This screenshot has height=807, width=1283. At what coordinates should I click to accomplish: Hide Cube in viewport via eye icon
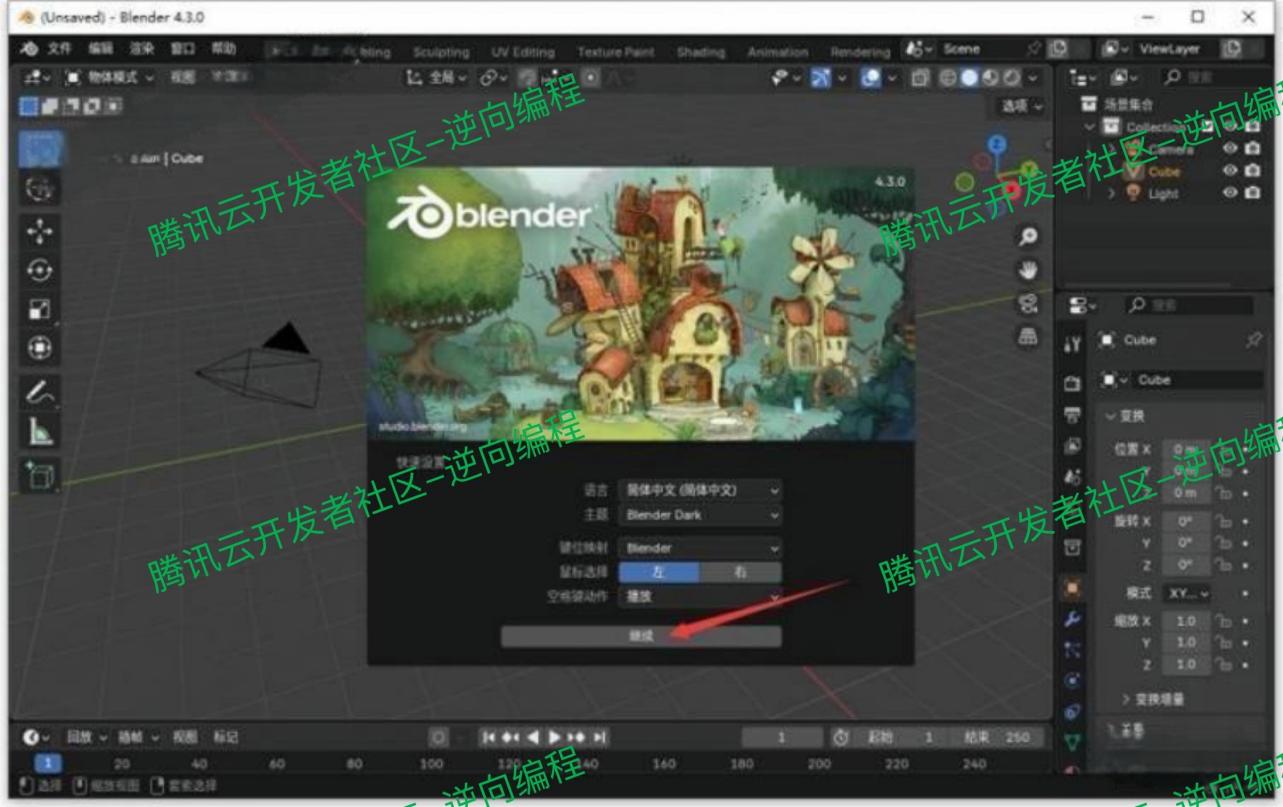[x=1228, y=171]
